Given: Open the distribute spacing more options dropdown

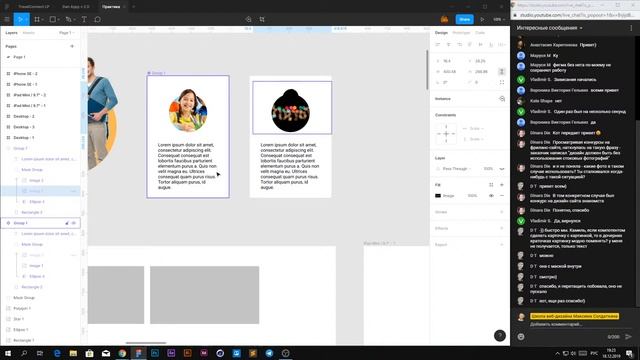Looking at the screenshot, I should coord(502,44).
